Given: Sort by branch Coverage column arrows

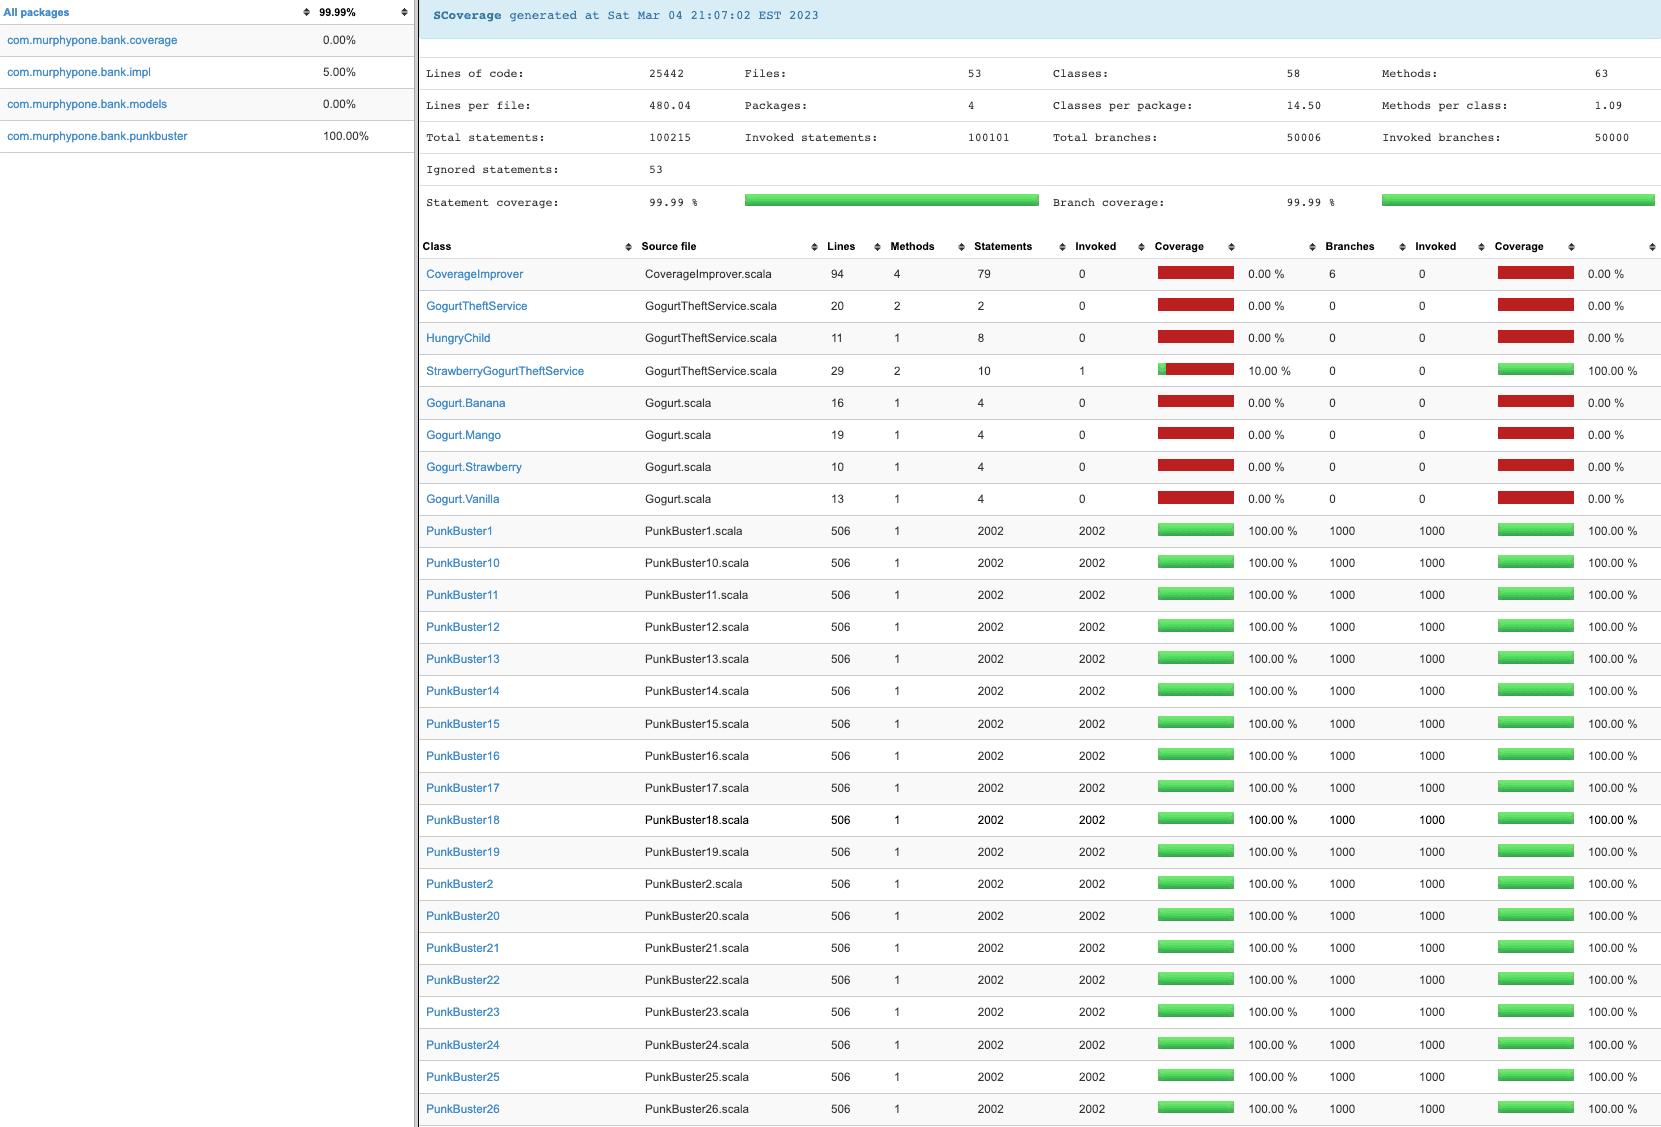Looking at the screenshot, I should [x=1571, y=247].
